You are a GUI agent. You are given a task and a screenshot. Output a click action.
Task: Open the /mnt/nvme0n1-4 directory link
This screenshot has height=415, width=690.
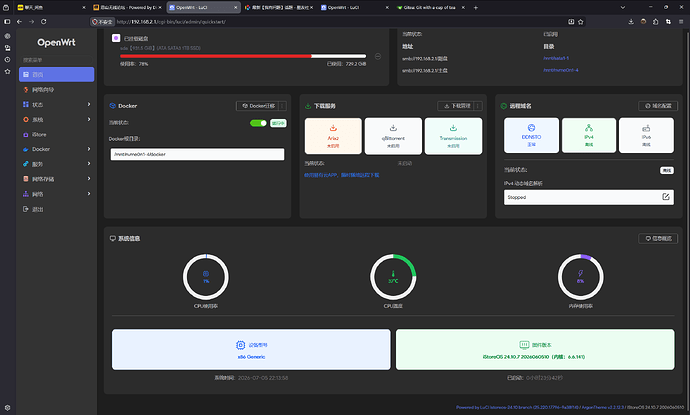click(561, 70)
